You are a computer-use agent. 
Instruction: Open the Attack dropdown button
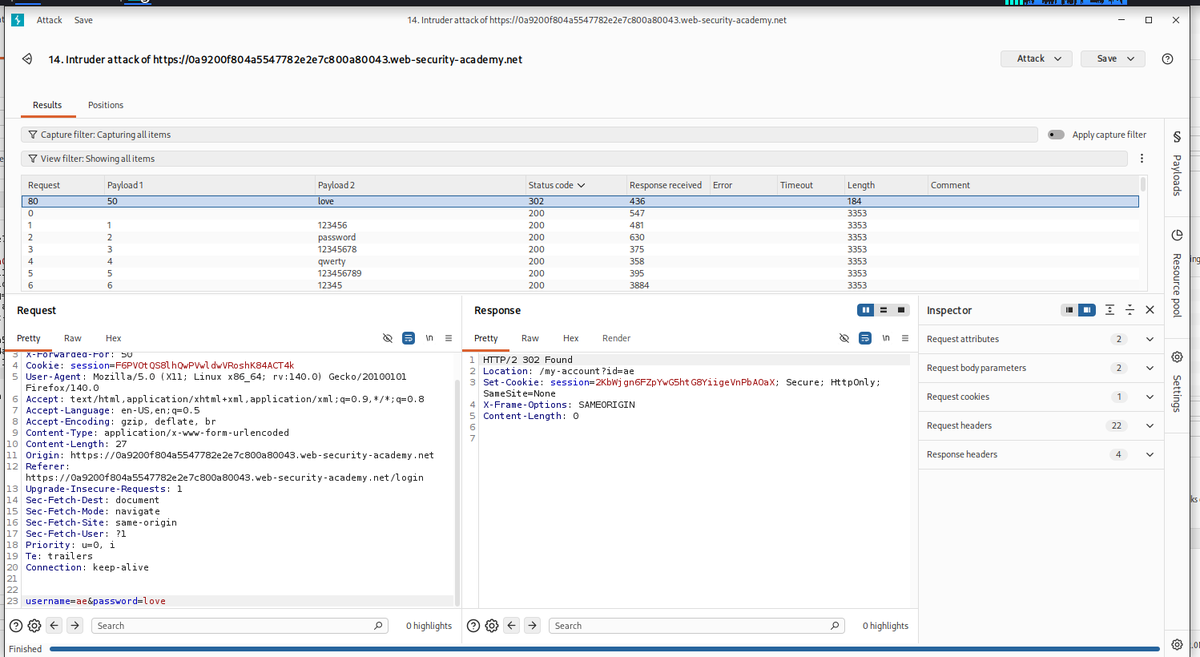[1037, 59]
